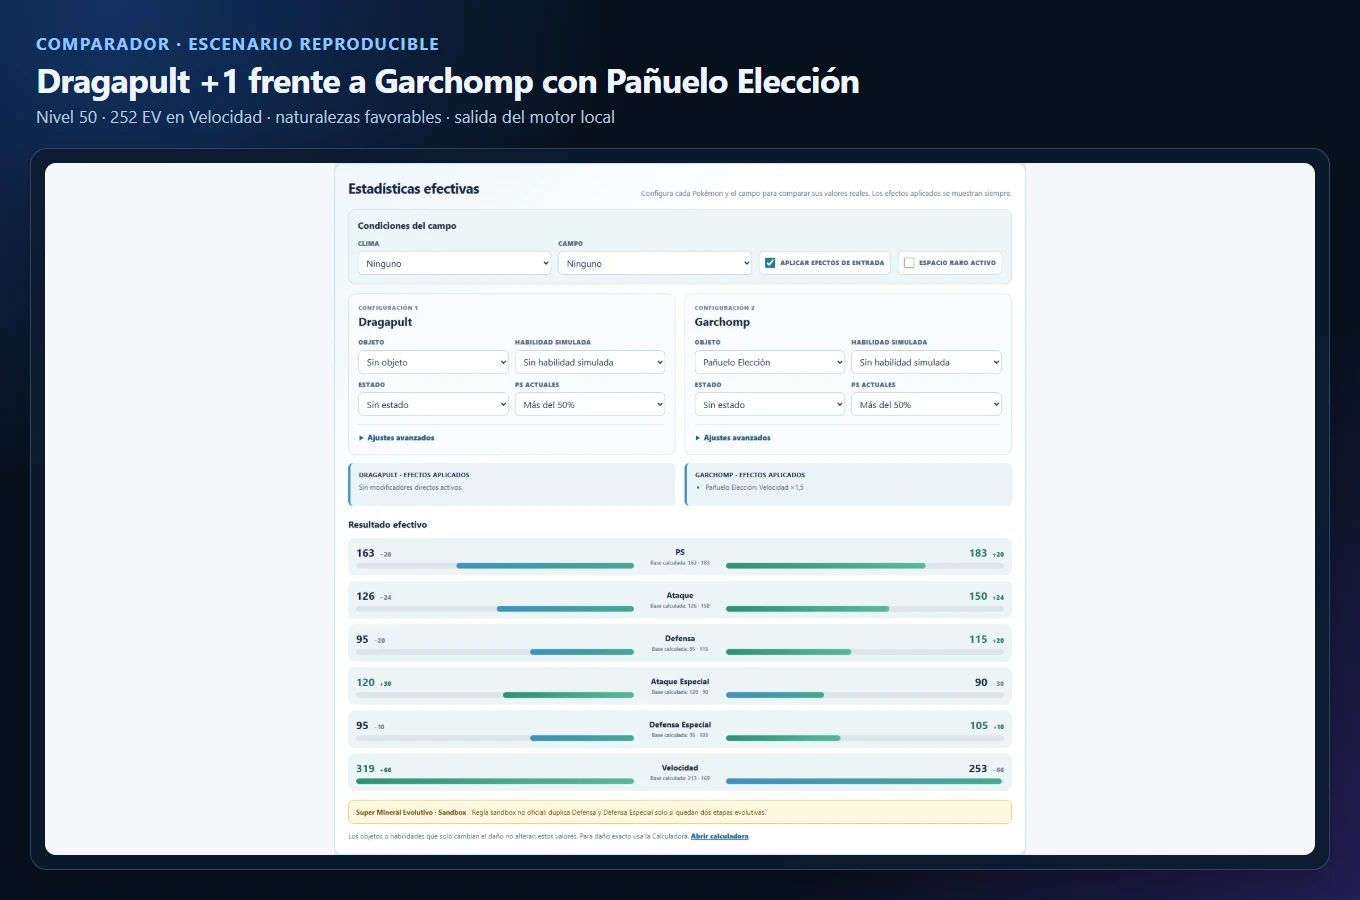Open Garchomp's Habilidad simulada dropdown
This screenshot has width=1360, height=900.
926,362
